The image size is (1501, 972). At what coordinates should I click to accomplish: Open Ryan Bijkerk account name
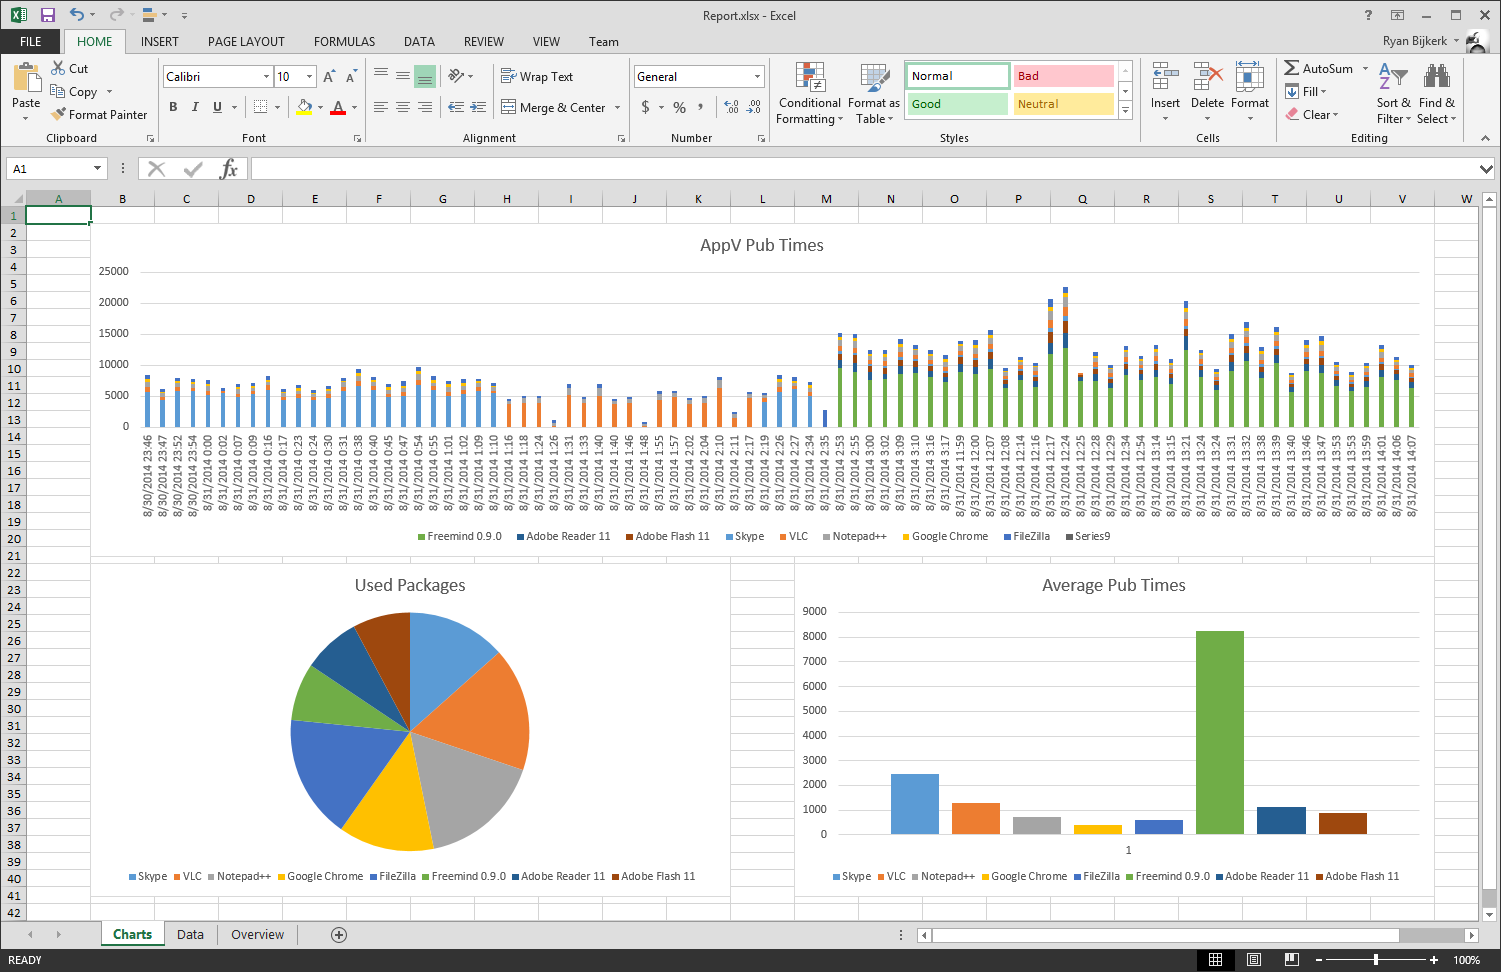(x=1414, y=41)
